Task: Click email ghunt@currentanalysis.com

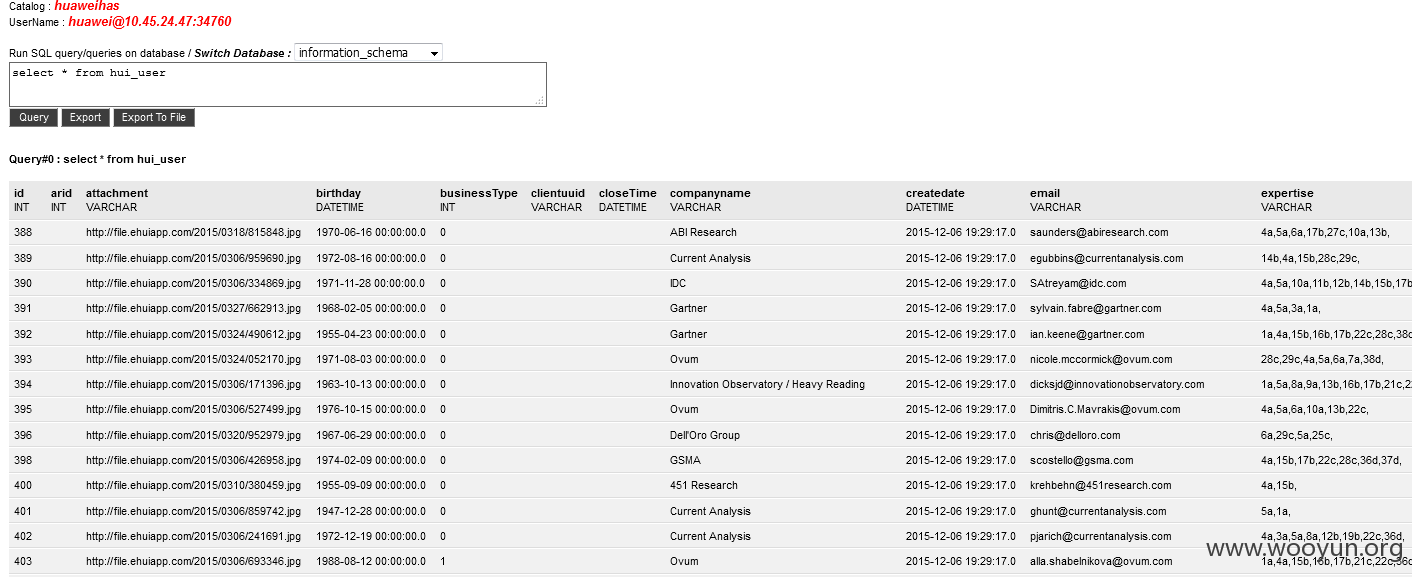Action: (x=1100, y=511)
